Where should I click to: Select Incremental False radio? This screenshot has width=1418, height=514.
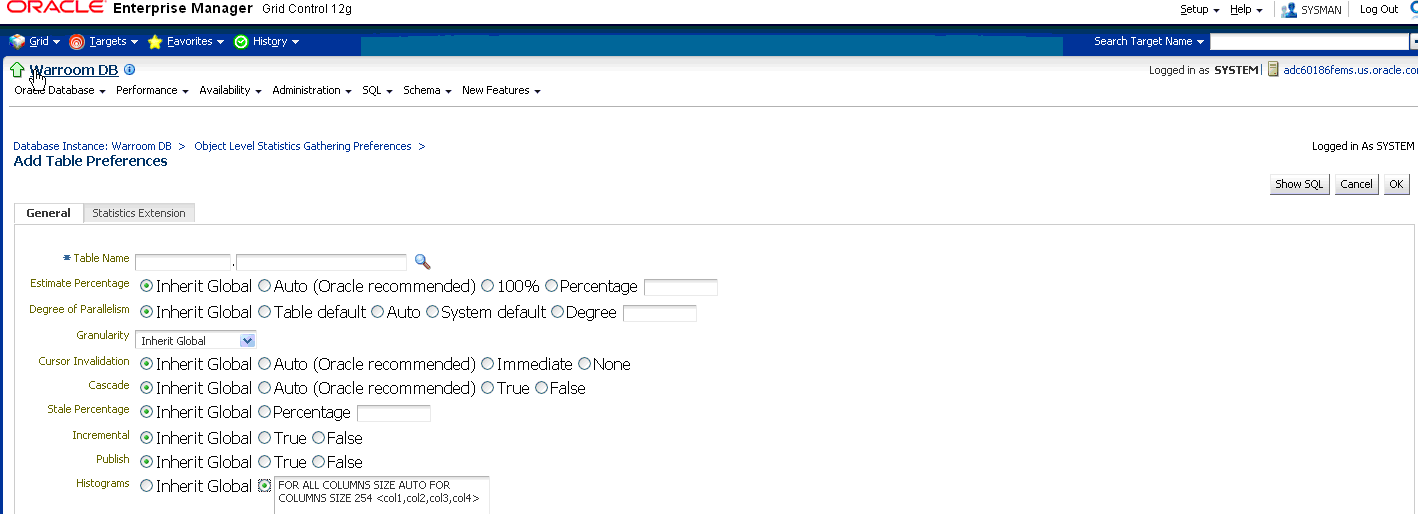click(318, 438)
